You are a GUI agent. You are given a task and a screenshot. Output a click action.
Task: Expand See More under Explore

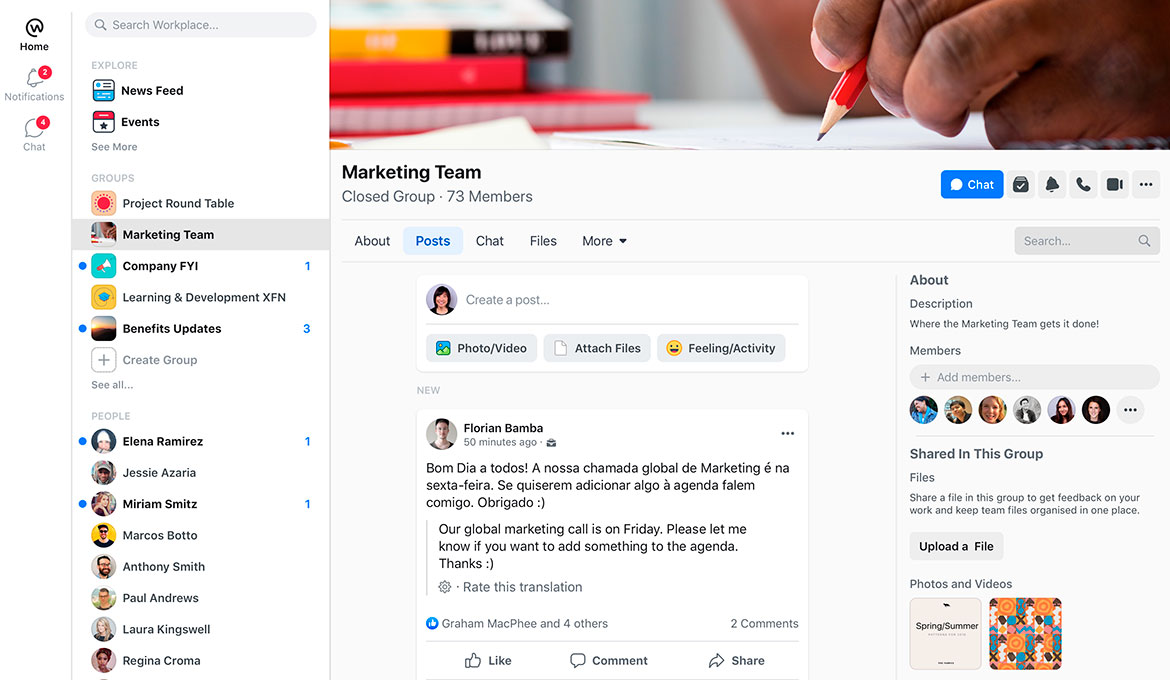coord(114,147)
